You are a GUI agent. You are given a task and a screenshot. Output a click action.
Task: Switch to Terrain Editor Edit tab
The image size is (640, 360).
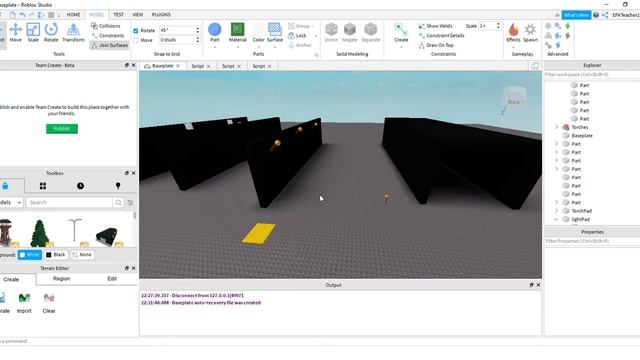pyautogui.click(x=112, y=279)
